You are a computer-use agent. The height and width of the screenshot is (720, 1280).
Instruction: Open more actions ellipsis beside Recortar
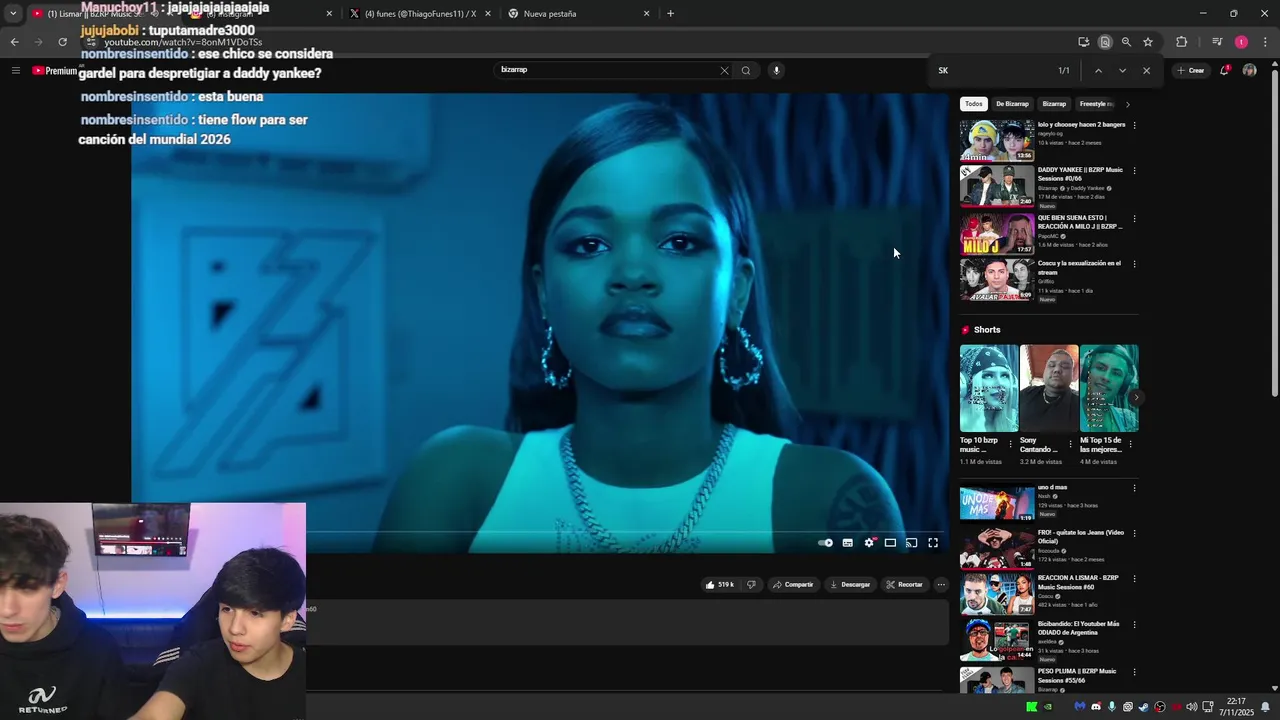click(x=941, y=585)
